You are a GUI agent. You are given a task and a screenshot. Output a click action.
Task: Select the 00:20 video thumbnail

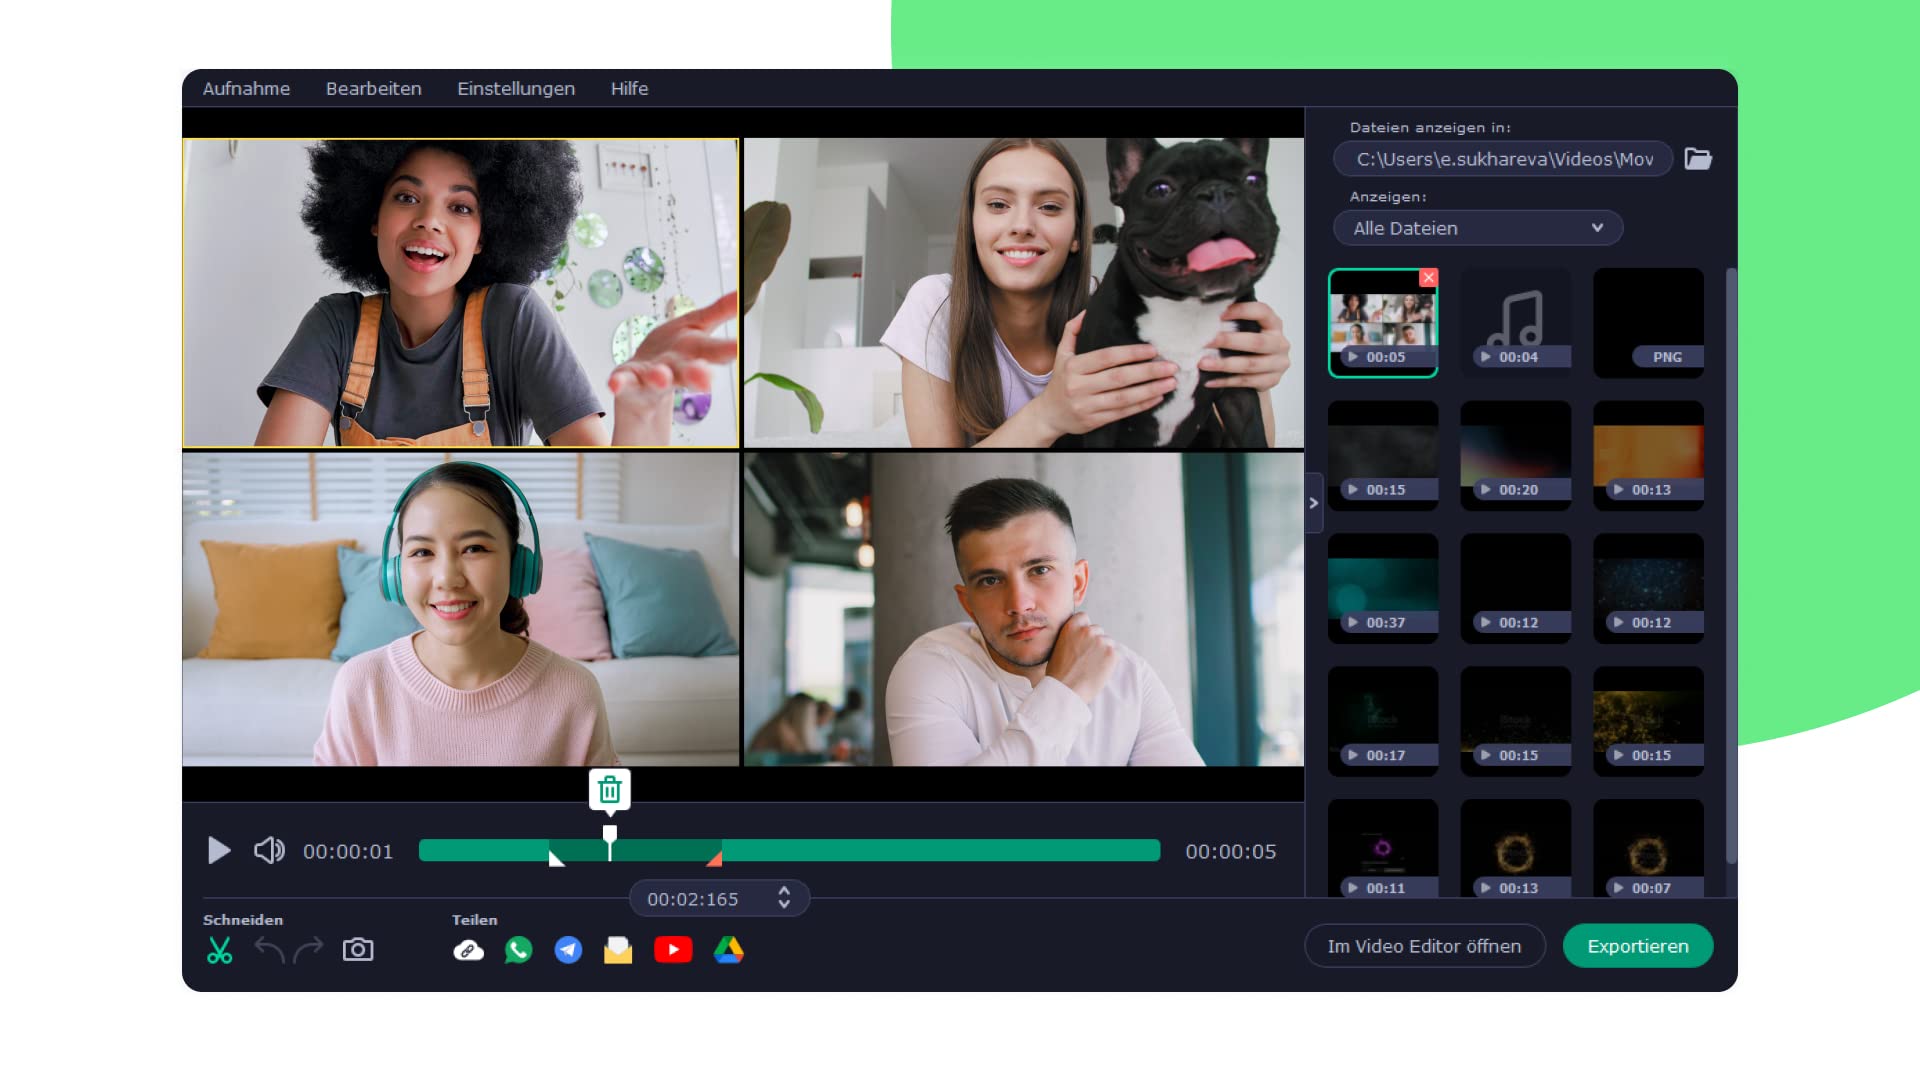pyautogui.click(x=1515, y=456)
